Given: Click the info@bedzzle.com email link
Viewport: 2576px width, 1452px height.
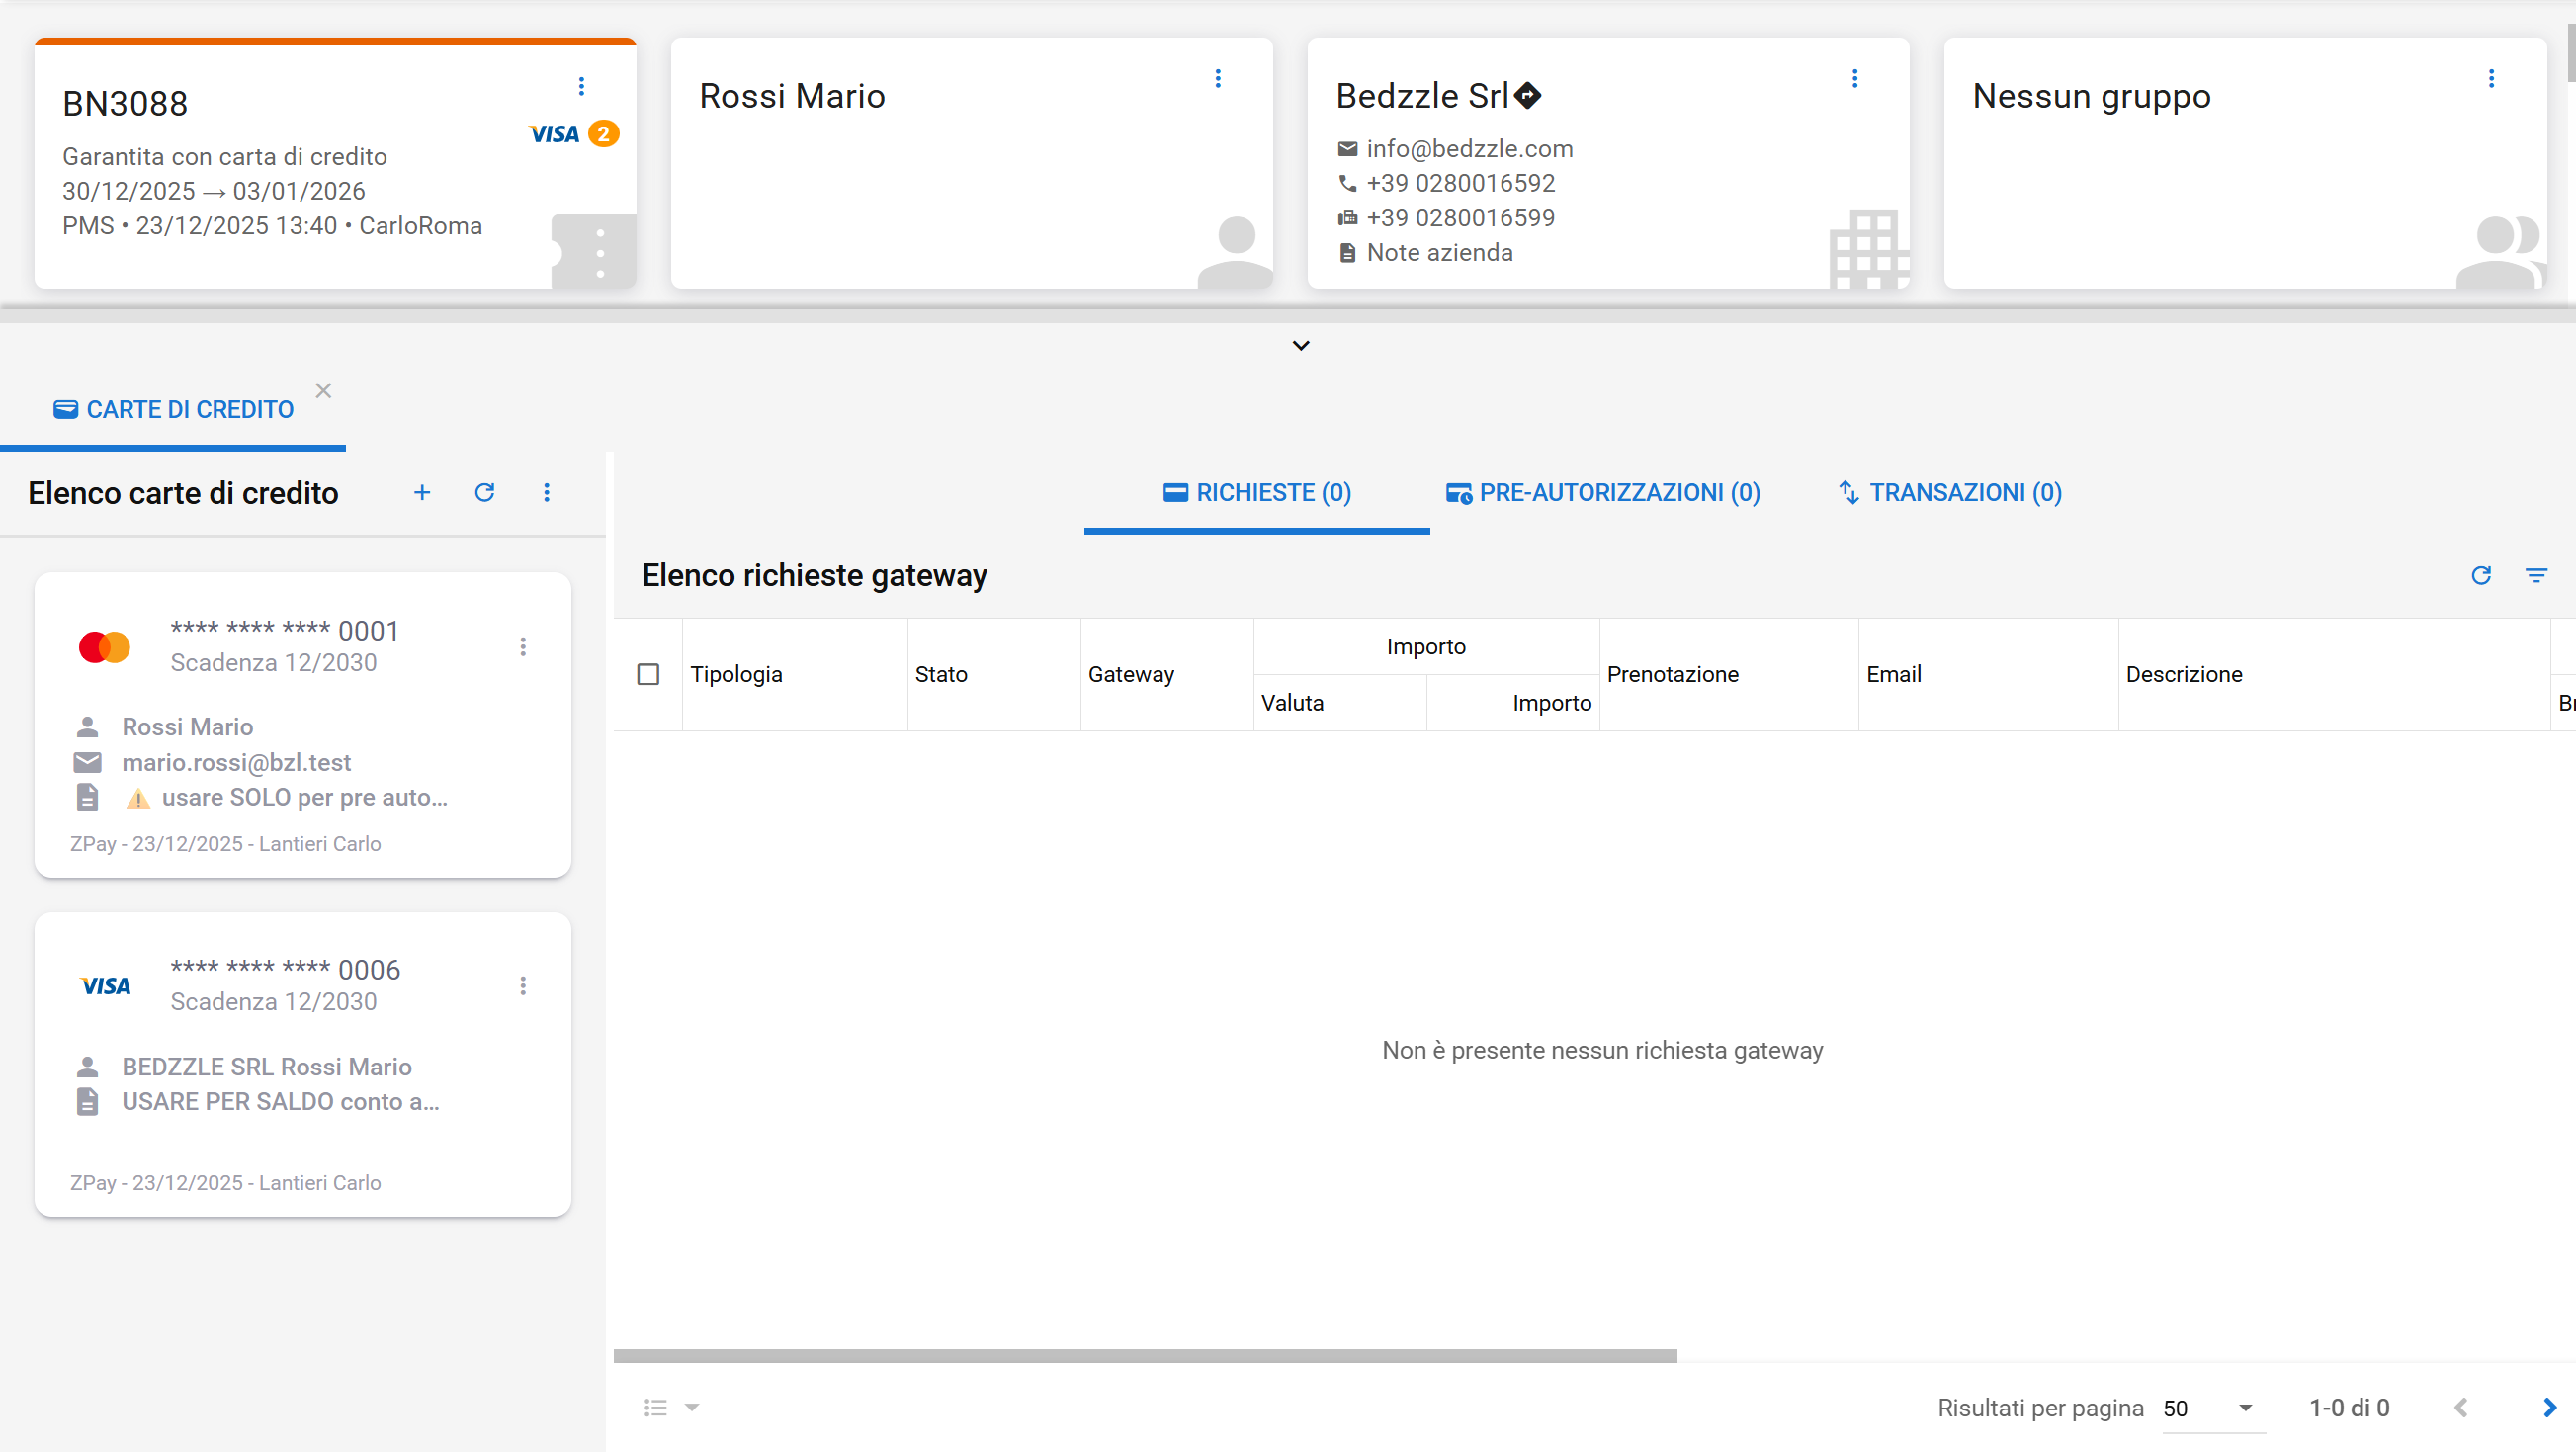Looking at the screenshot, I should (x=1469, y=149).
